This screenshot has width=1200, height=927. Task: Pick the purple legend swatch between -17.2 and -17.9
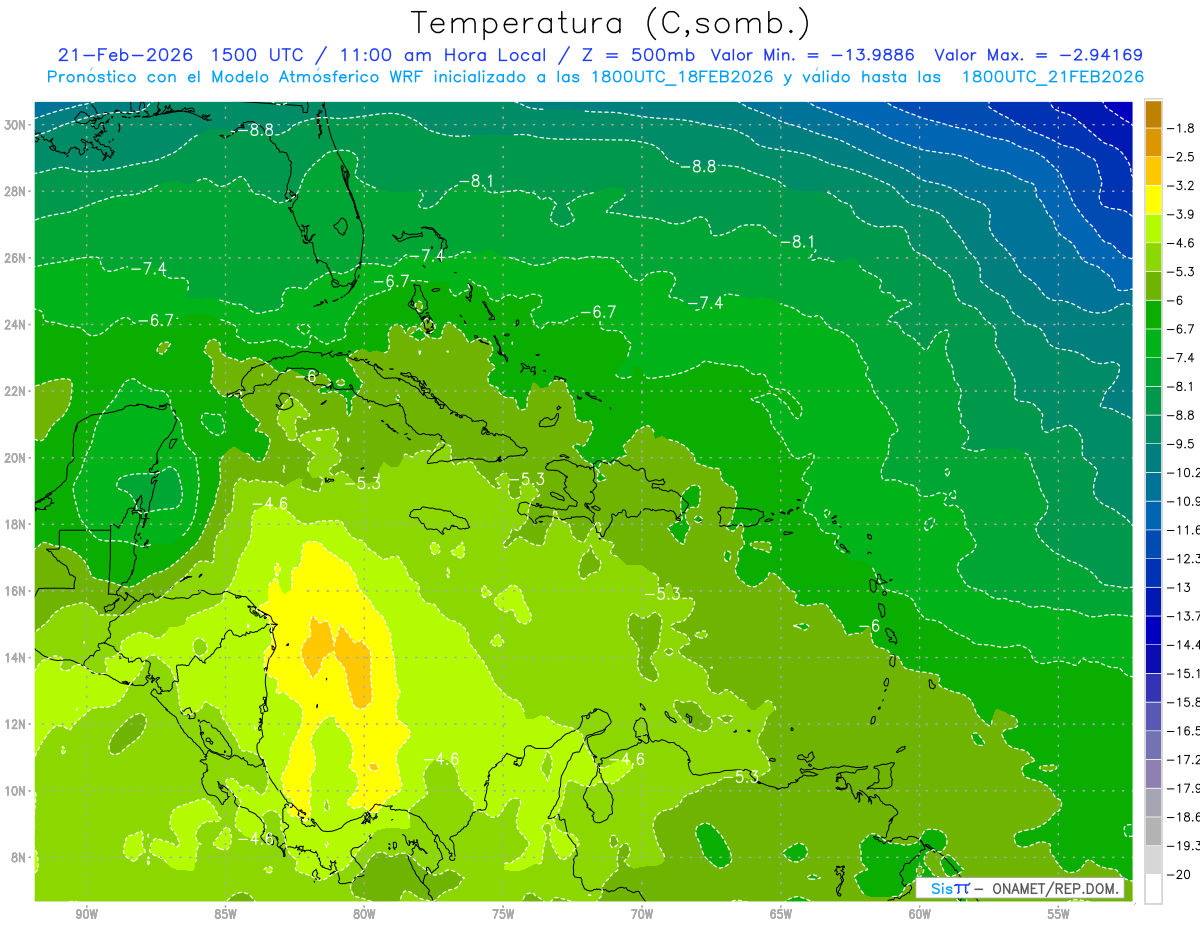point(1154,773)
